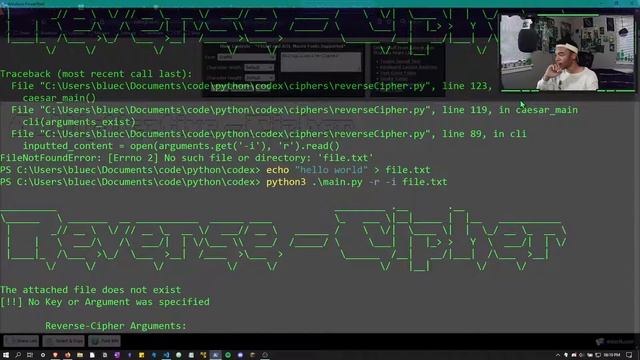Open the taskbar search magnifier
Image resolution: width=640 pixels, height=360 pixels.
(18, 355)
